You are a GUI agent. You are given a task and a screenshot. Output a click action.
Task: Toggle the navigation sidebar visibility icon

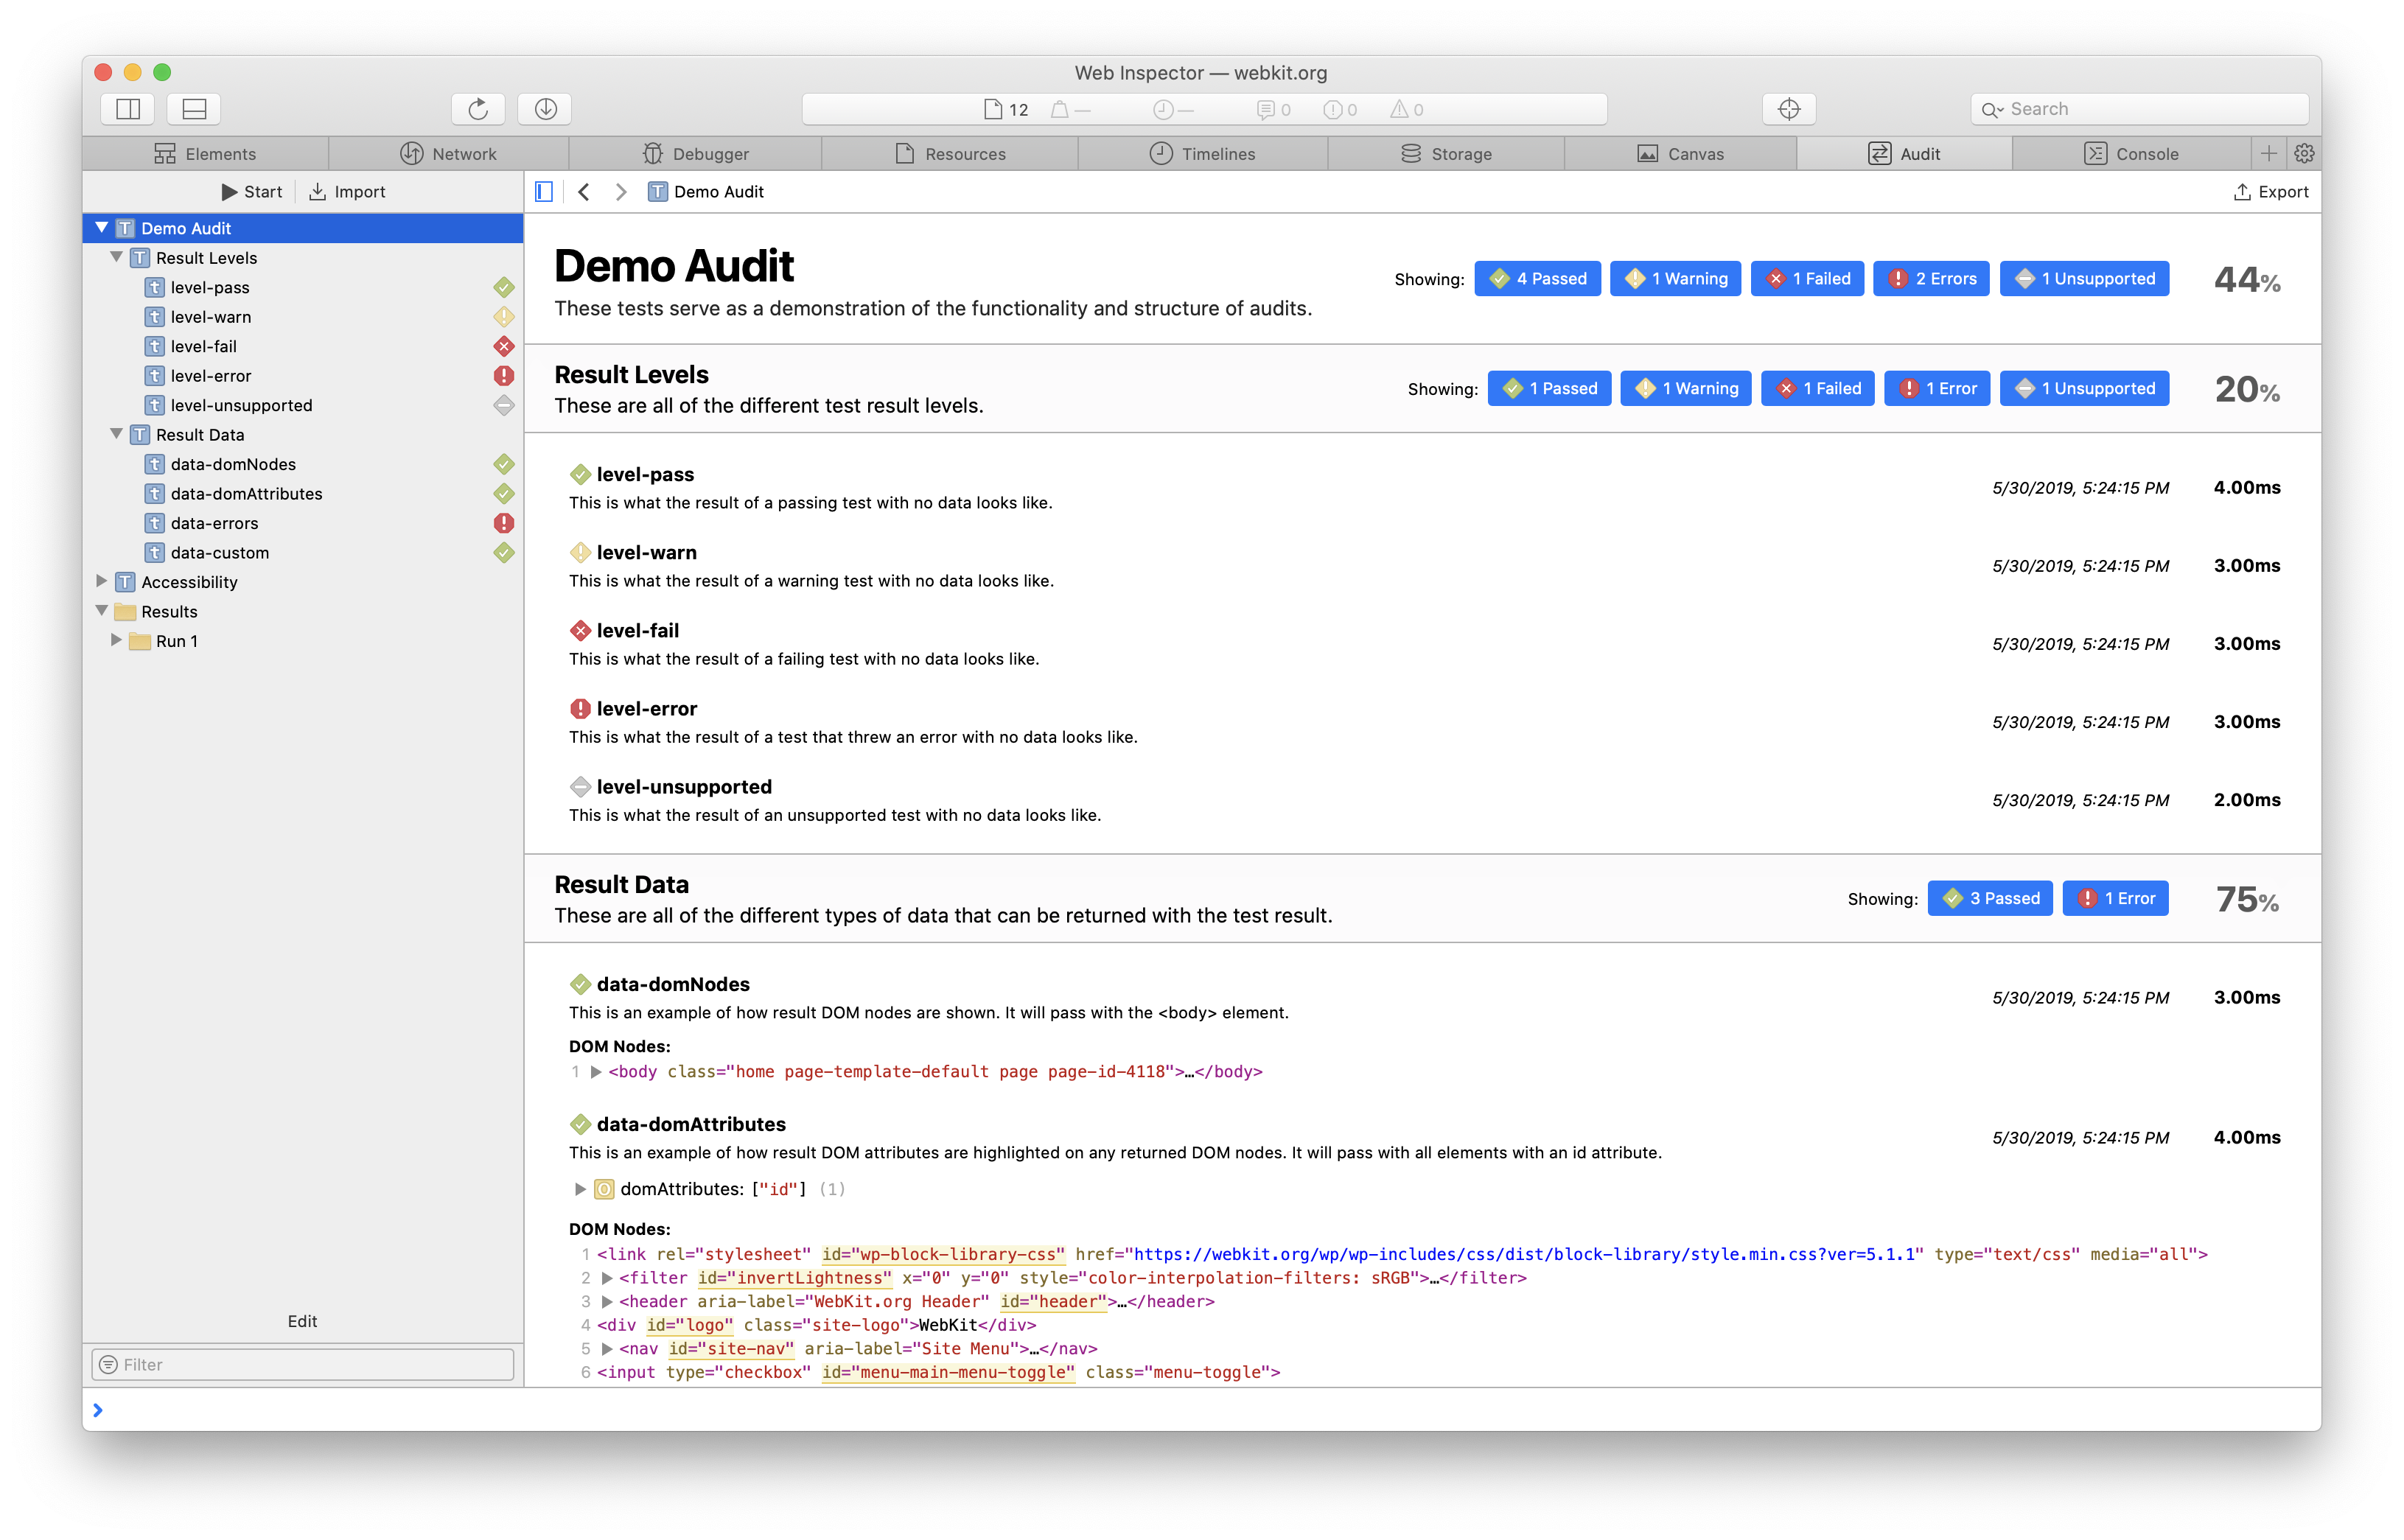(544, 191)
